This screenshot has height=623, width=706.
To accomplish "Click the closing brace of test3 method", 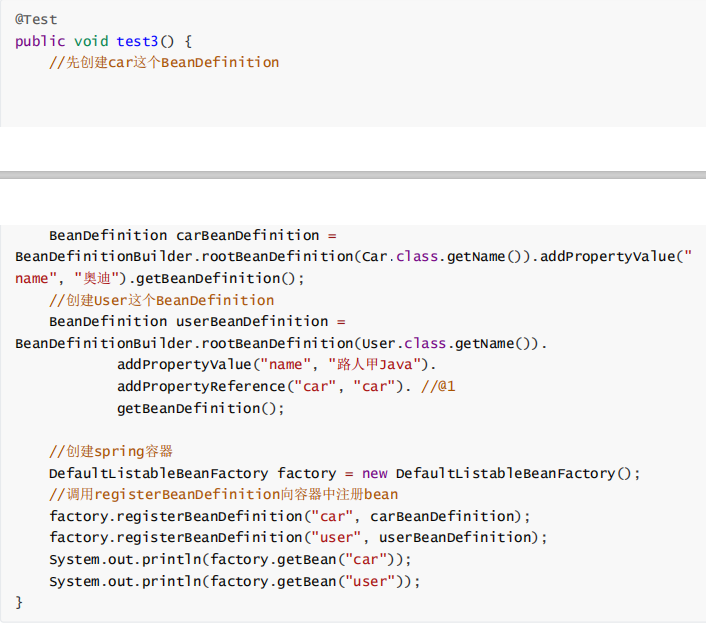I will click(x=19, y=602).
